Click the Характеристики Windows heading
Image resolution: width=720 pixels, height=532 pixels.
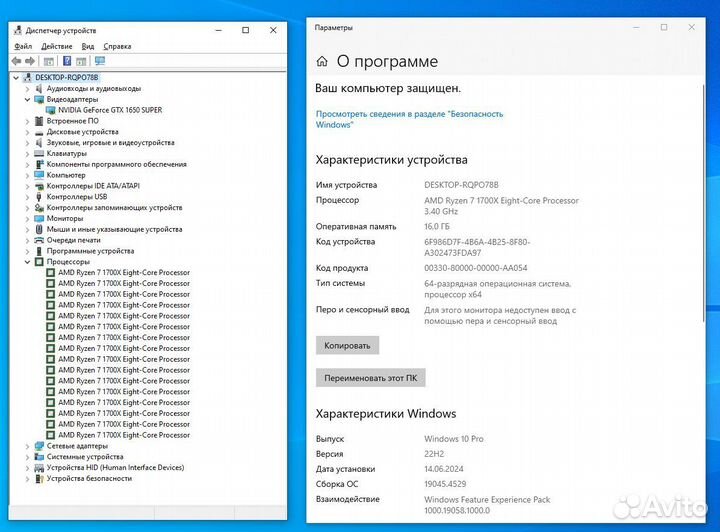tap(386, 414)
